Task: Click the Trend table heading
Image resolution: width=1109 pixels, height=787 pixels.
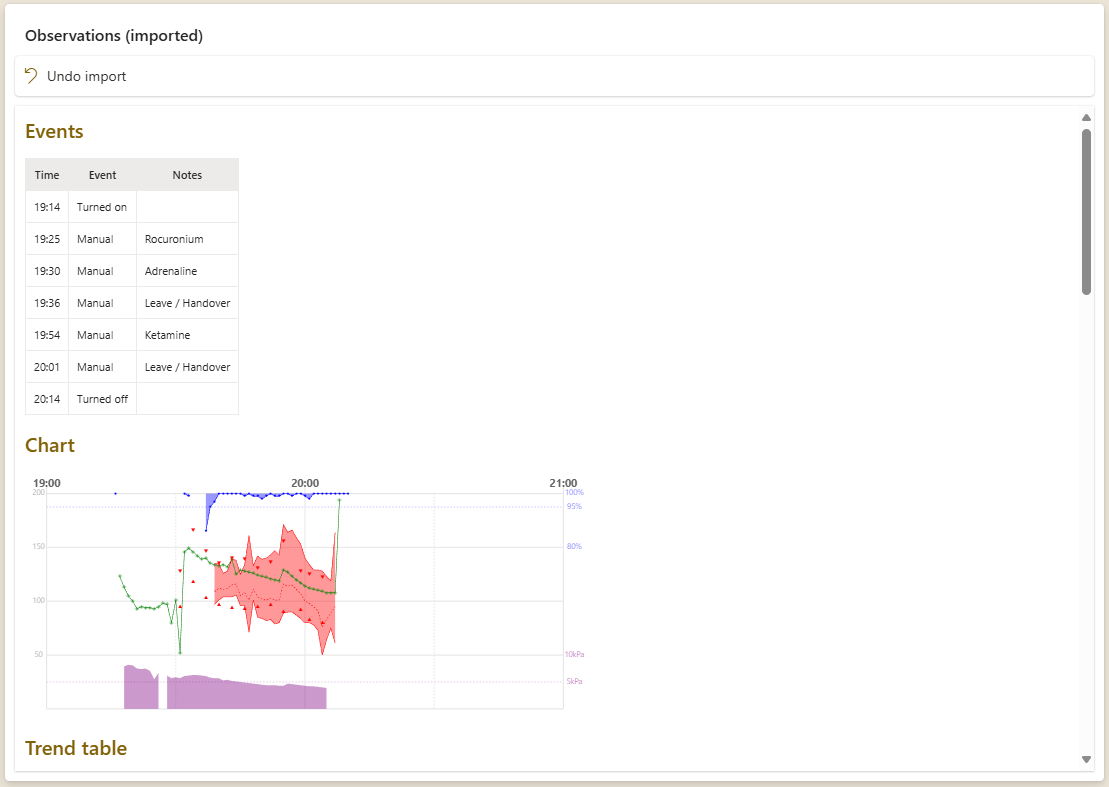Action: pyautogui.click(x=76, y=748)
